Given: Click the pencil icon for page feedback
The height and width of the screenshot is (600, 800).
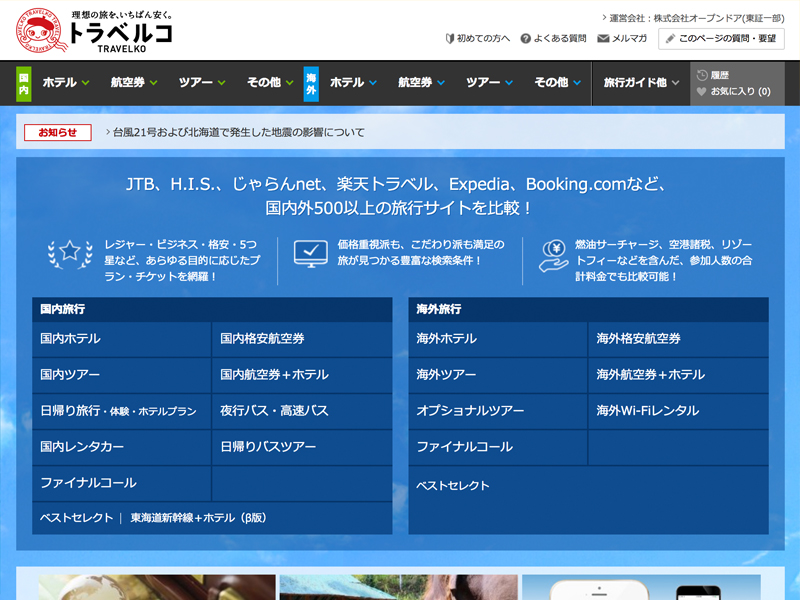Looking at the screenshot, I should tap(670, 39).
